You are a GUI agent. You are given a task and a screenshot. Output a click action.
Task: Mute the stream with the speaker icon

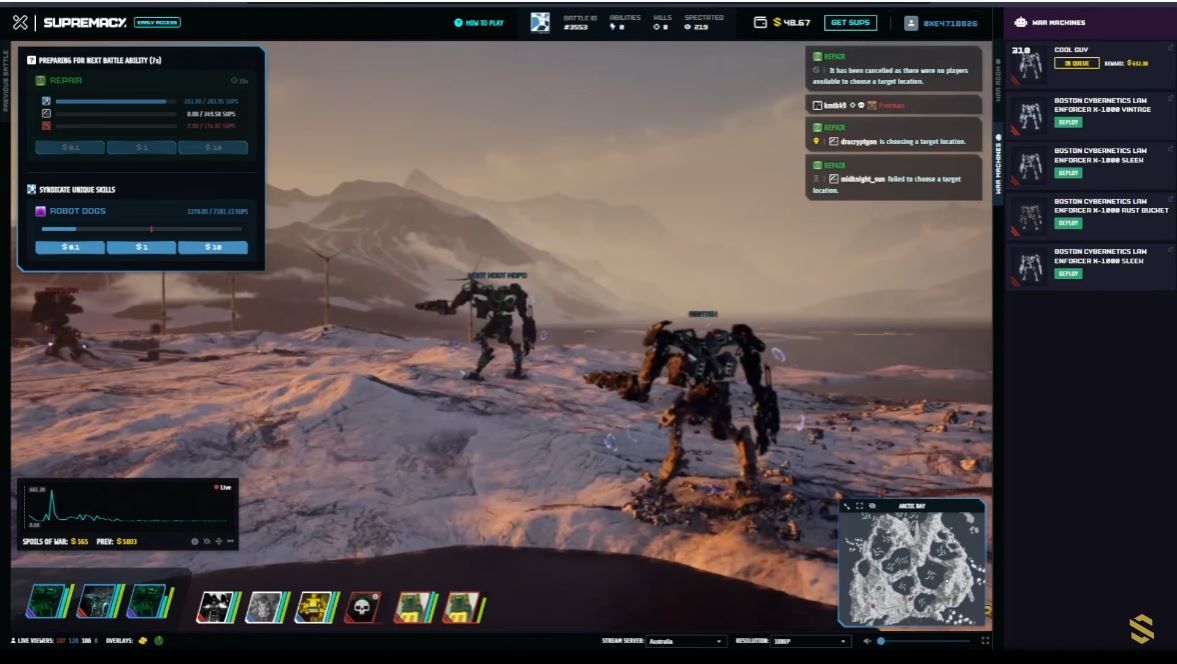pyautogui.click(x=867, y=641)
